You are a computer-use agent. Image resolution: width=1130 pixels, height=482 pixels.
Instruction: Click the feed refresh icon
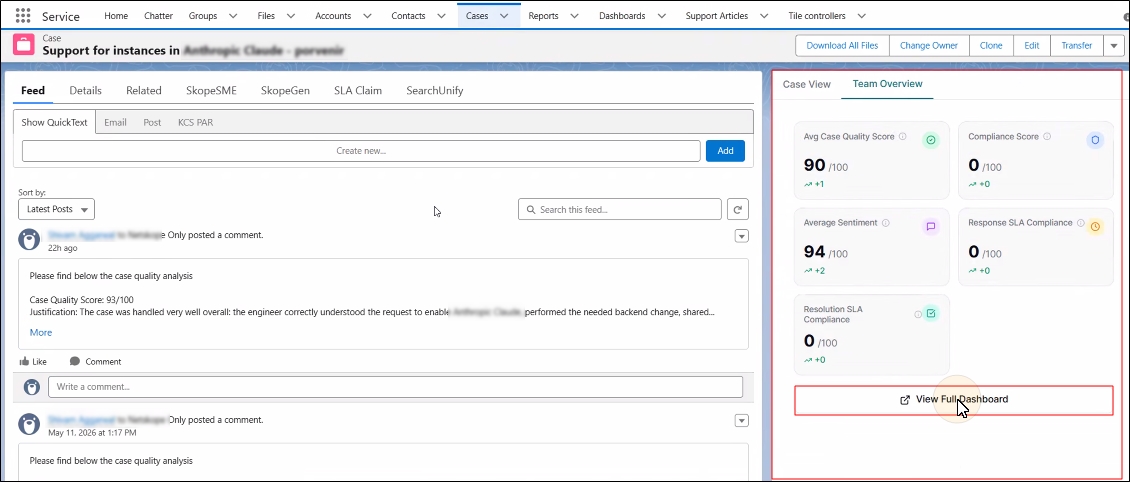[x=737, y=210]
